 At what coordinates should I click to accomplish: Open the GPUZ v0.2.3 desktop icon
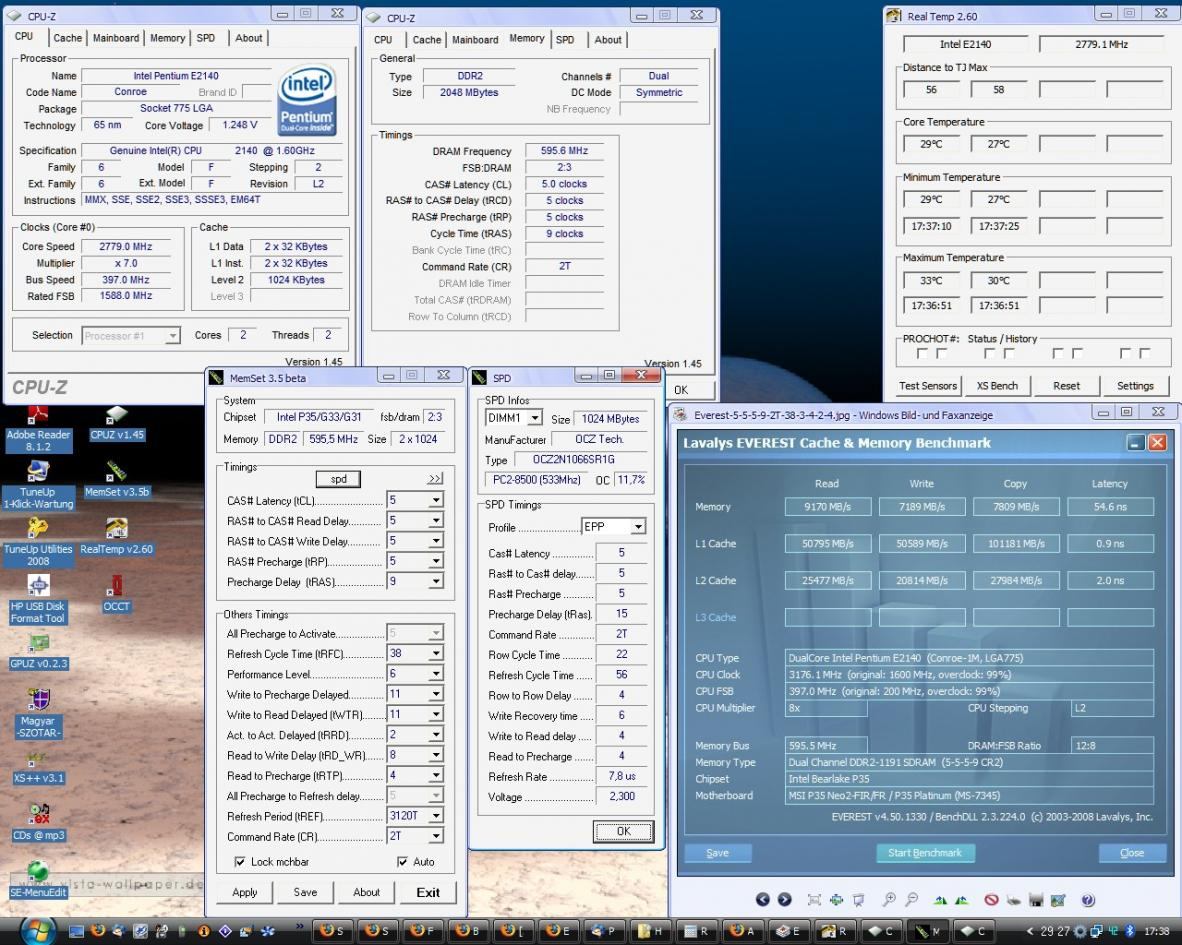38,652
